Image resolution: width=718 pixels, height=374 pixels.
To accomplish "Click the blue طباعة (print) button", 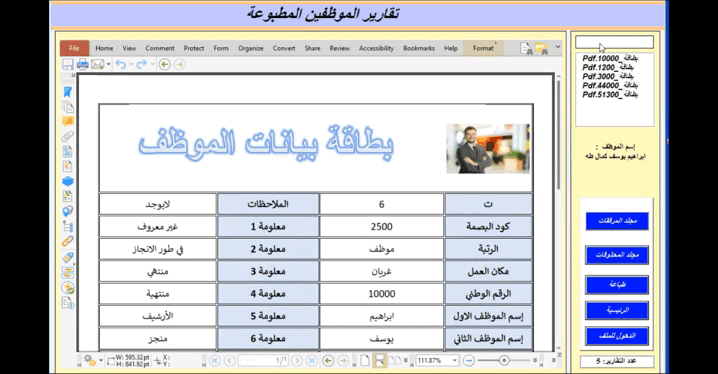I will coord(617,285).
